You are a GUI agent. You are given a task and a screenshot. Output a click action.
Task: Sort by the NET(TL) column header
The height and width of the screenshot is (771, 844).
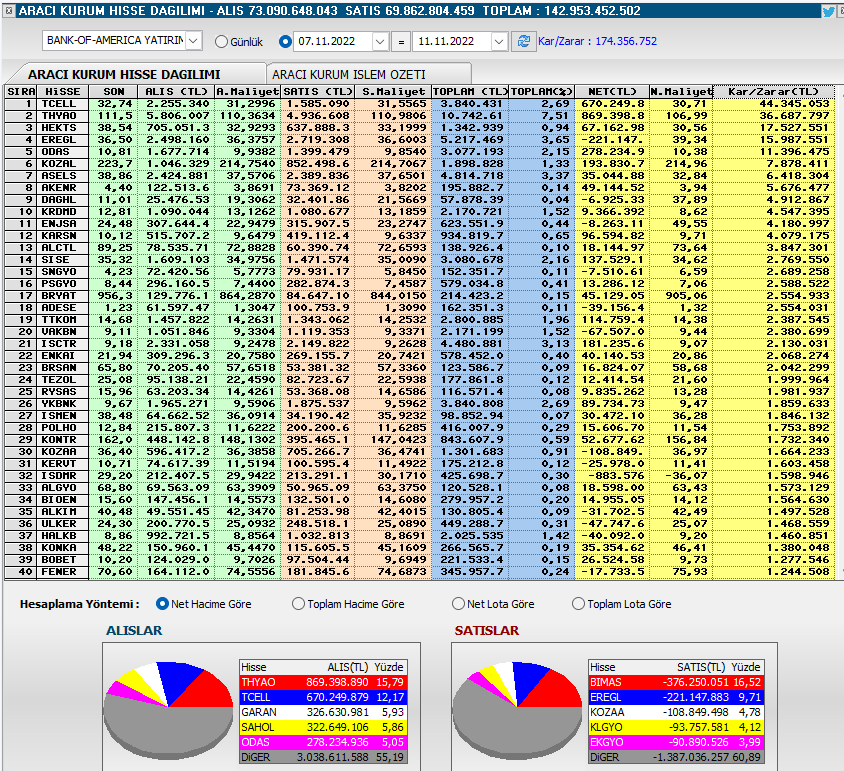click(x=612, y=92)
